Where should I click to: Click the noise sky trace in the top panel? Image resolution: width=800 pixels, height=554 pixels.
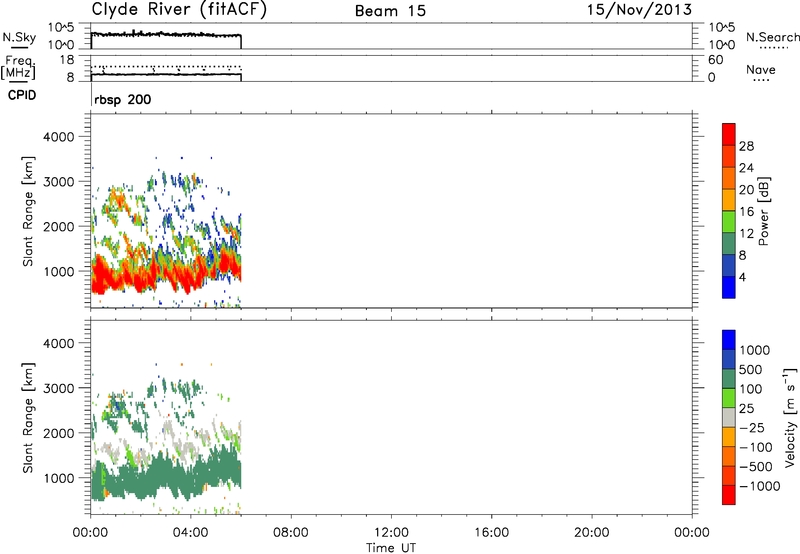coord(166,35)
